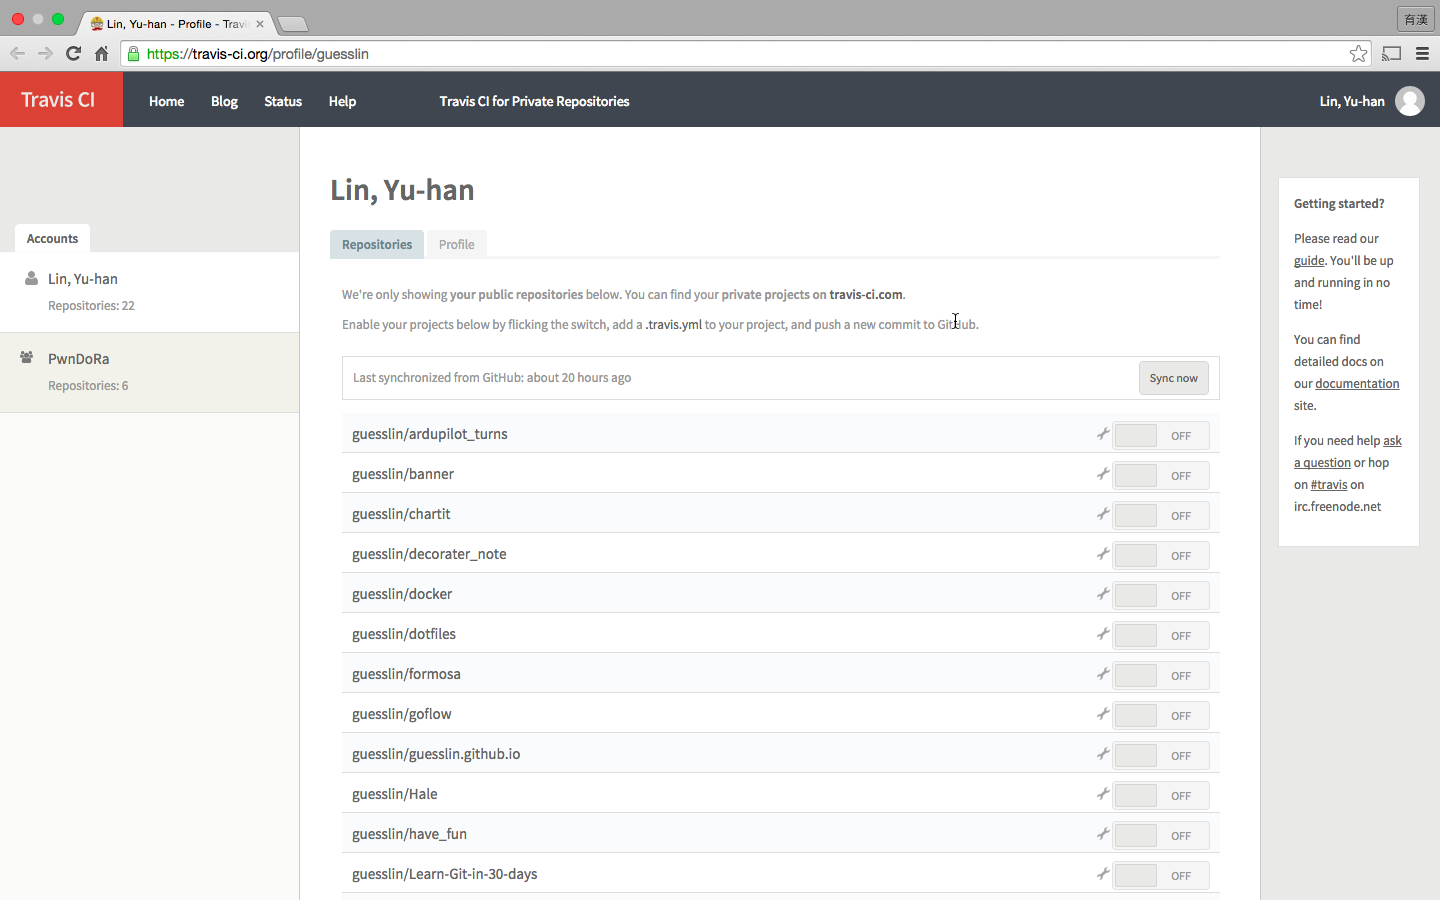Open settings wrench for guesslin/guesslin.github.io
The height and width of the screenshot is (900, 1440).
pyautogui.click(x=1103, y=754)
